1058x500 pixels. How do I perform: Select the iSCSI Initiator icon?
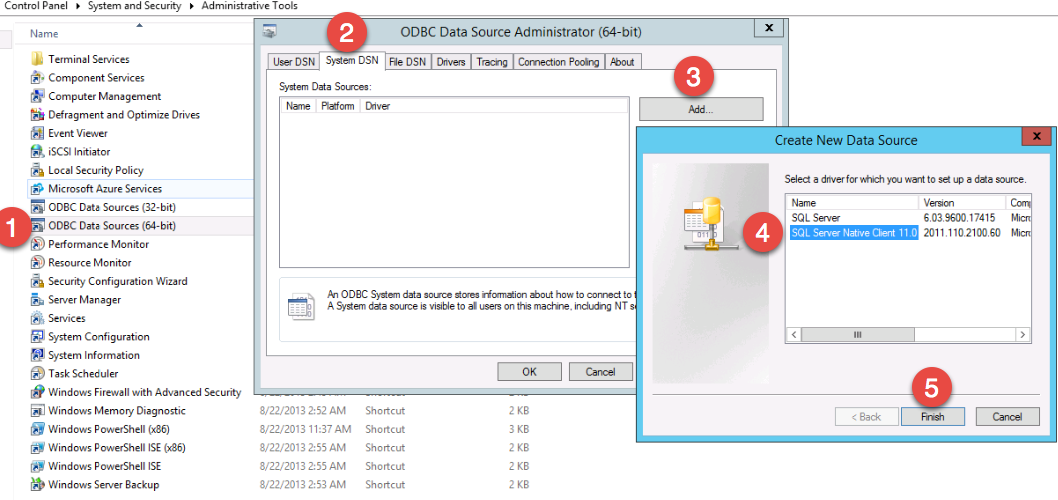tap(38, 152)
